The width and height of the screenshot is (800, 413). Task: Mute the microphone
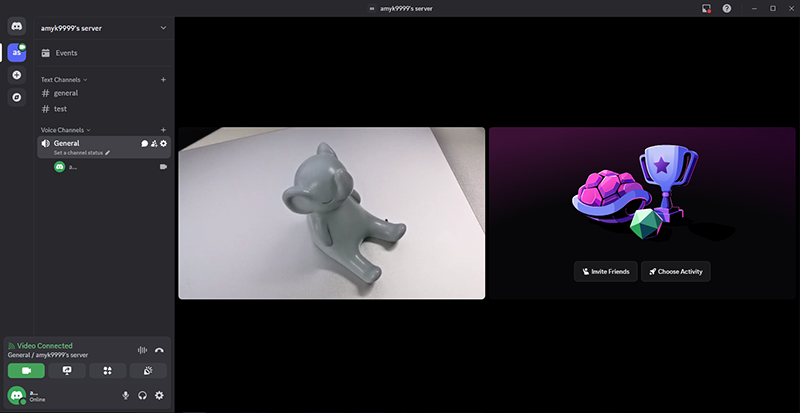(126, 395)
